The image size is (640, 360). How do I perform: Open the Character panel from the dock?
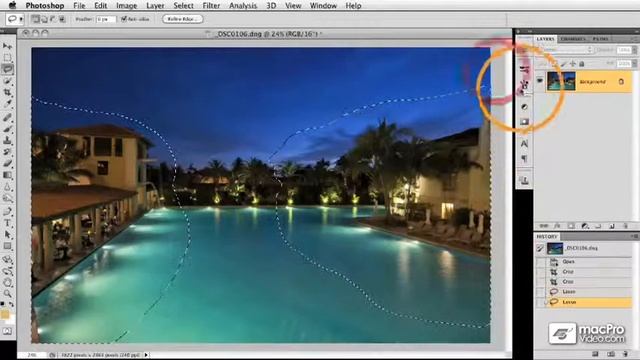[524, 144]
